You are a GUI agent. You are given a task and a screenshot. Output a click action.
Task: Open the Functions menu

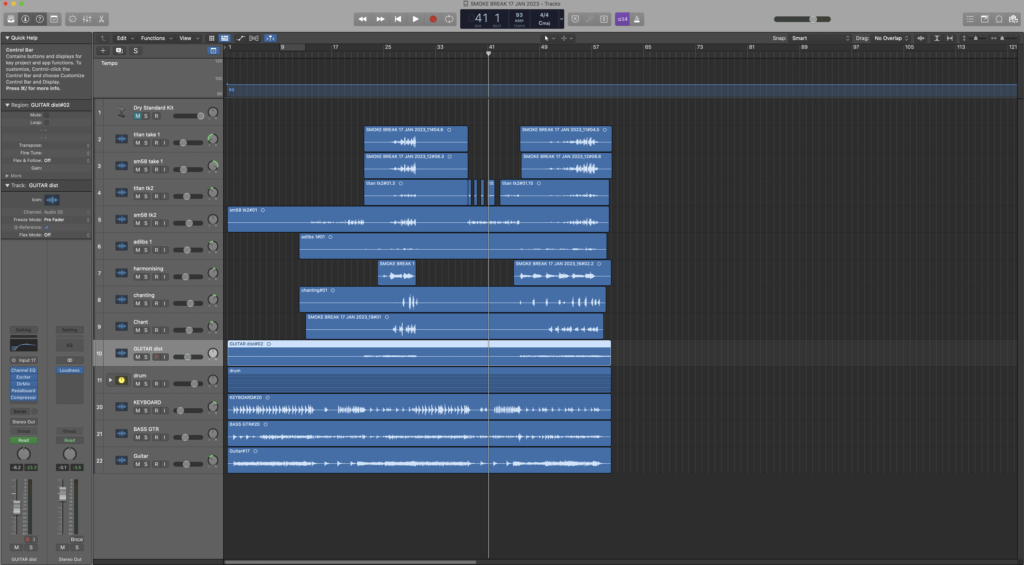155,38
